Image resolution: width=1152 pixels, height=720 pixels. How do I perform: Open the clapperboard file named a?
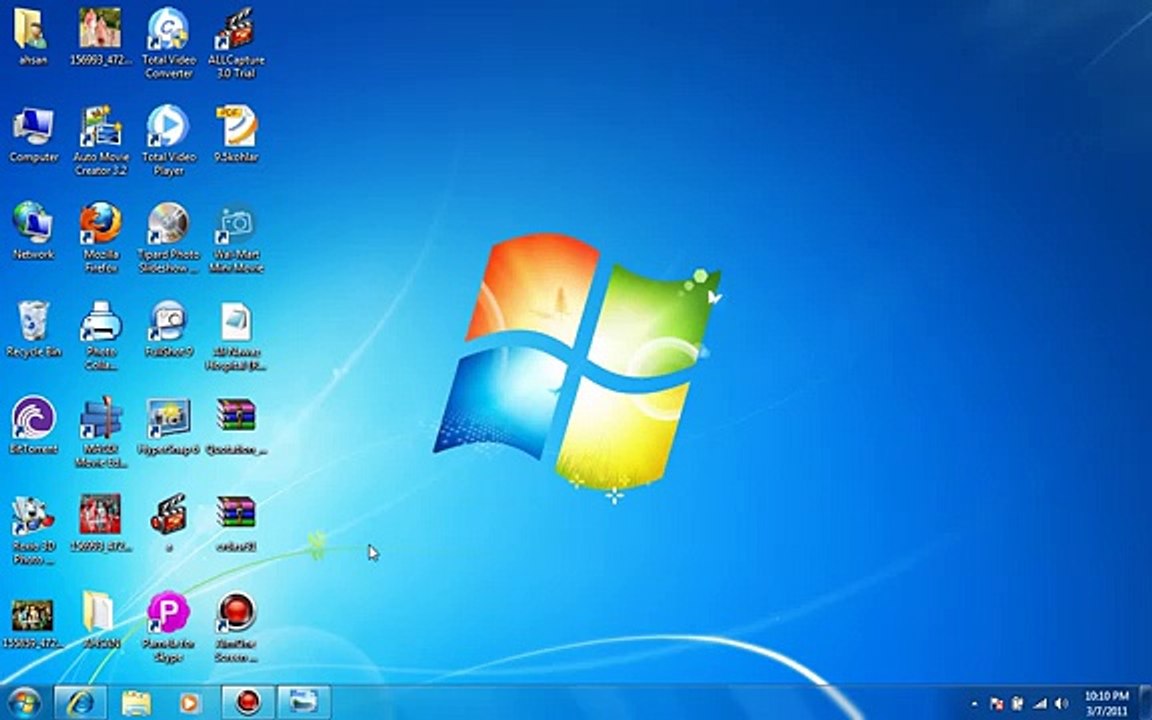168,523
